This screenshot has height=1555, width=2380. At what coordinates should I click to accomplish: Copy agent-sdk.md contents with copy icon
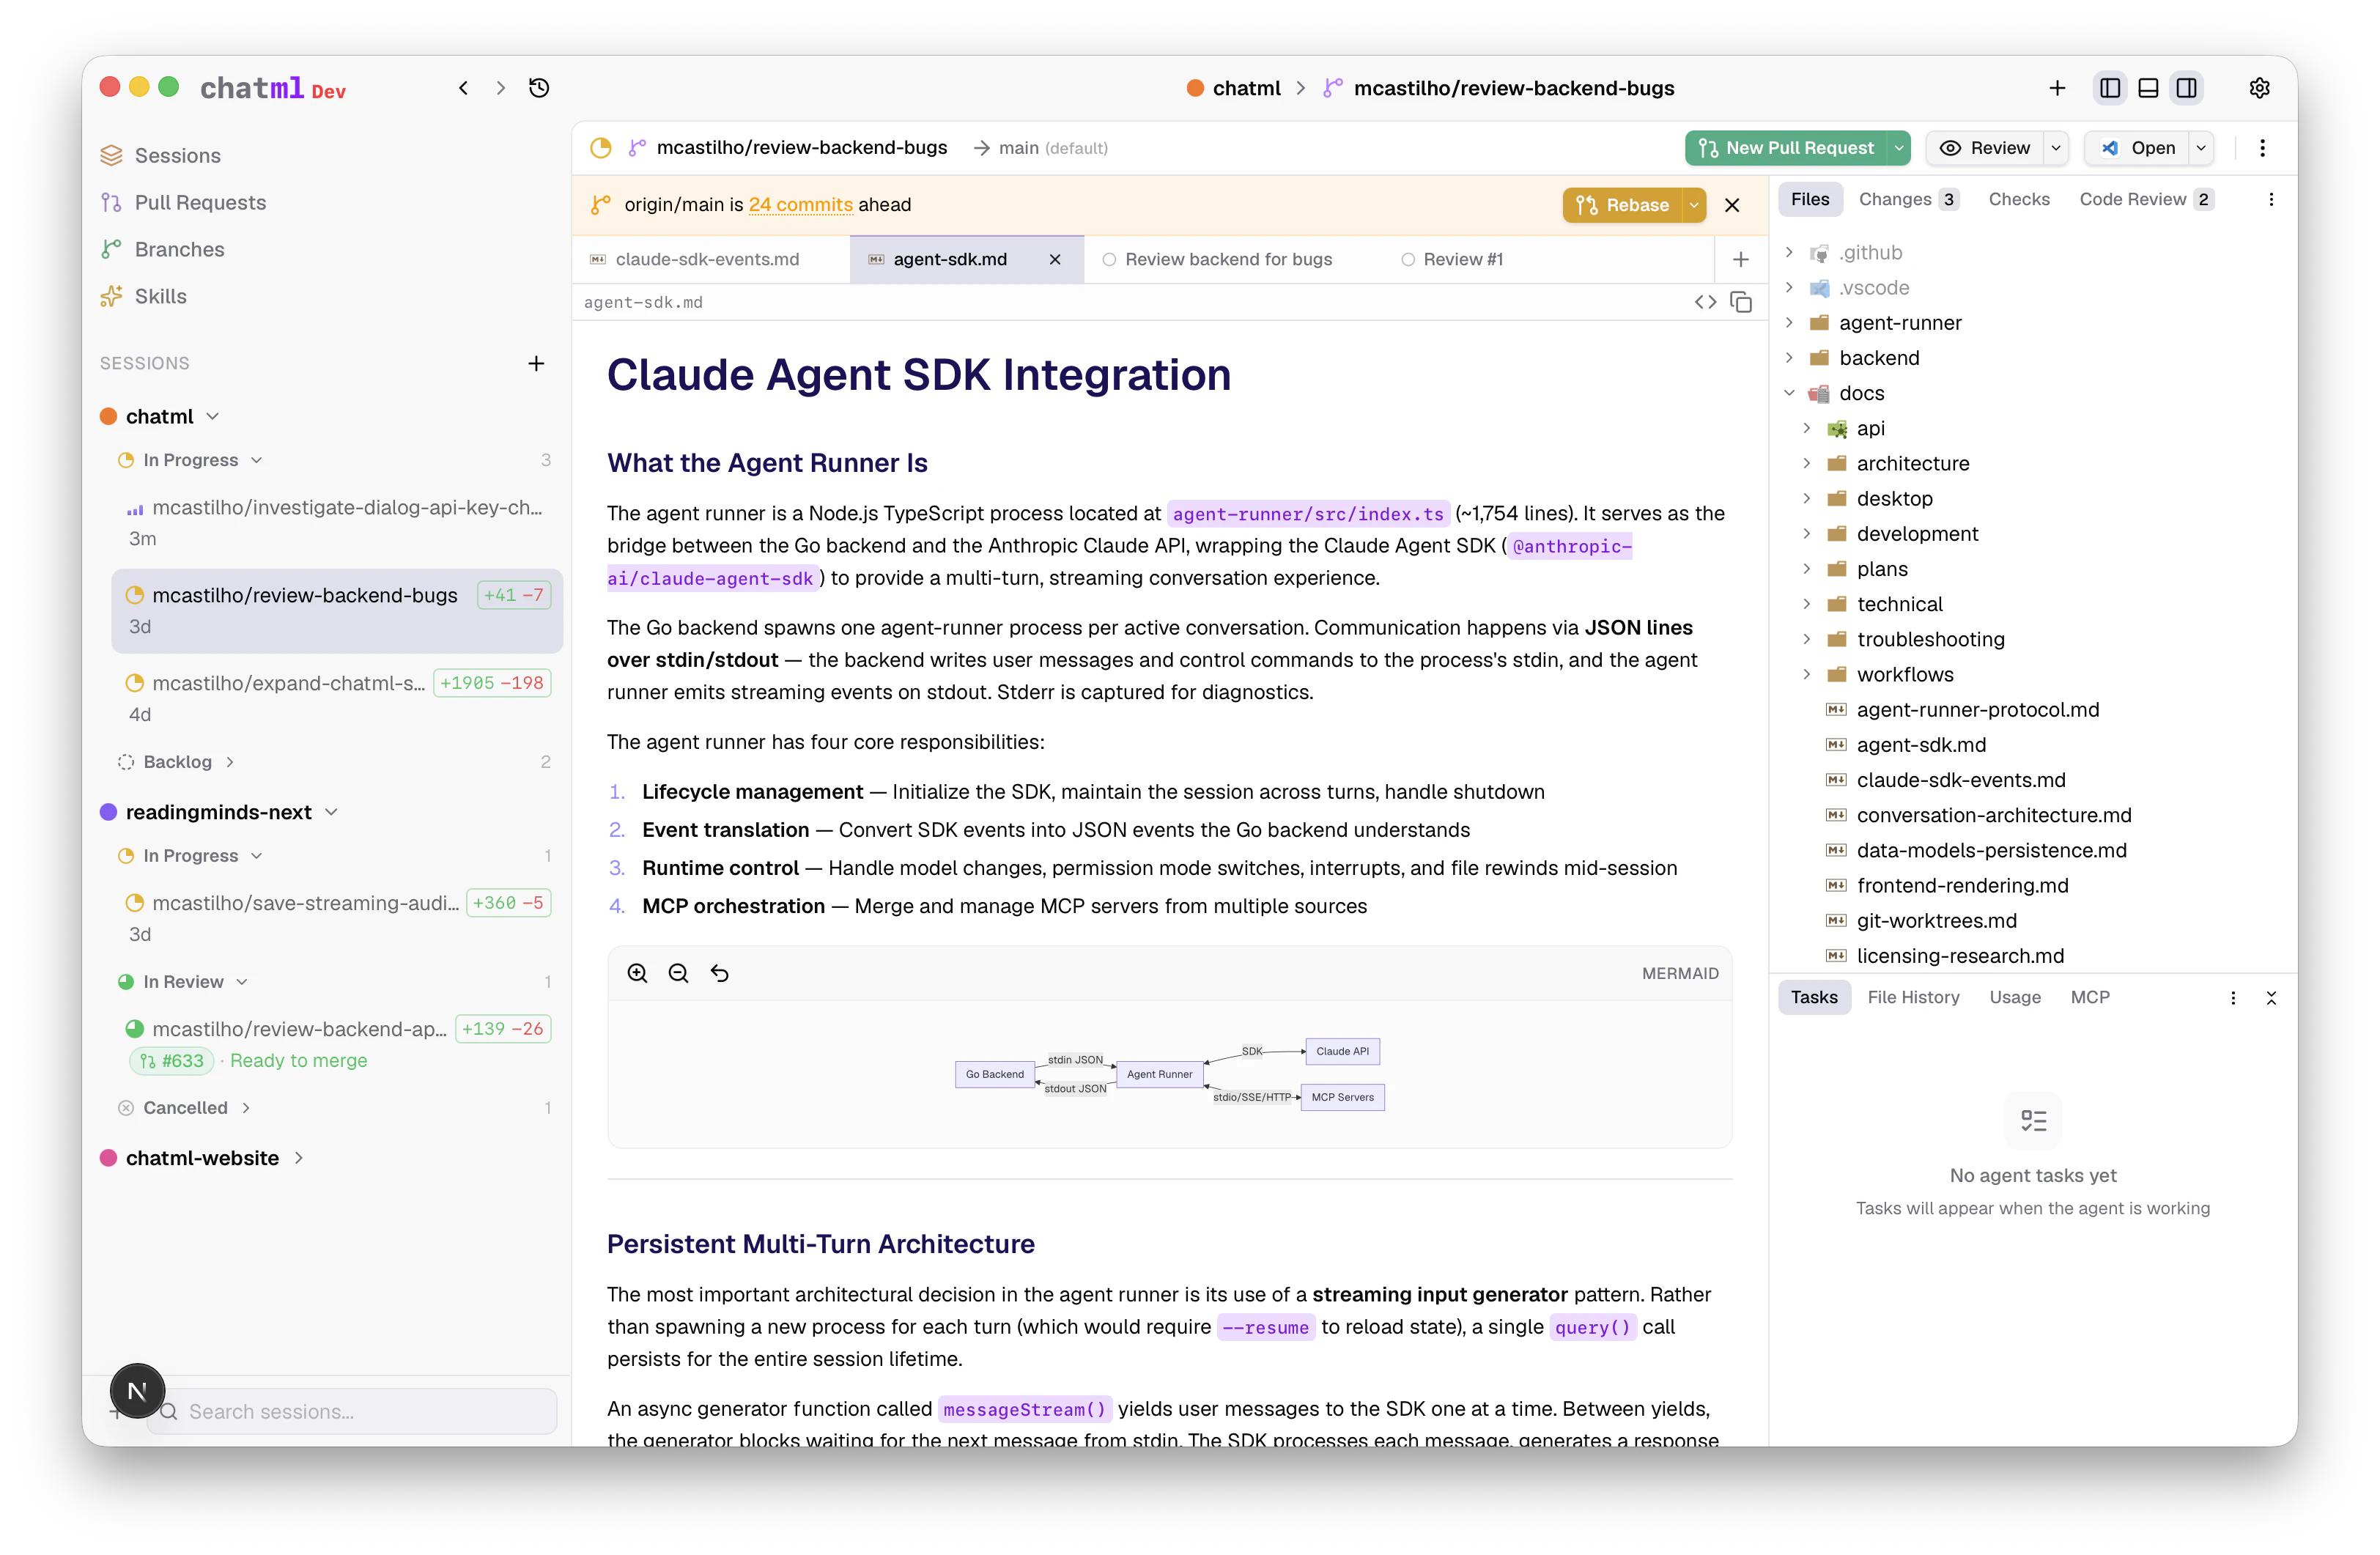pos(1741,302)
